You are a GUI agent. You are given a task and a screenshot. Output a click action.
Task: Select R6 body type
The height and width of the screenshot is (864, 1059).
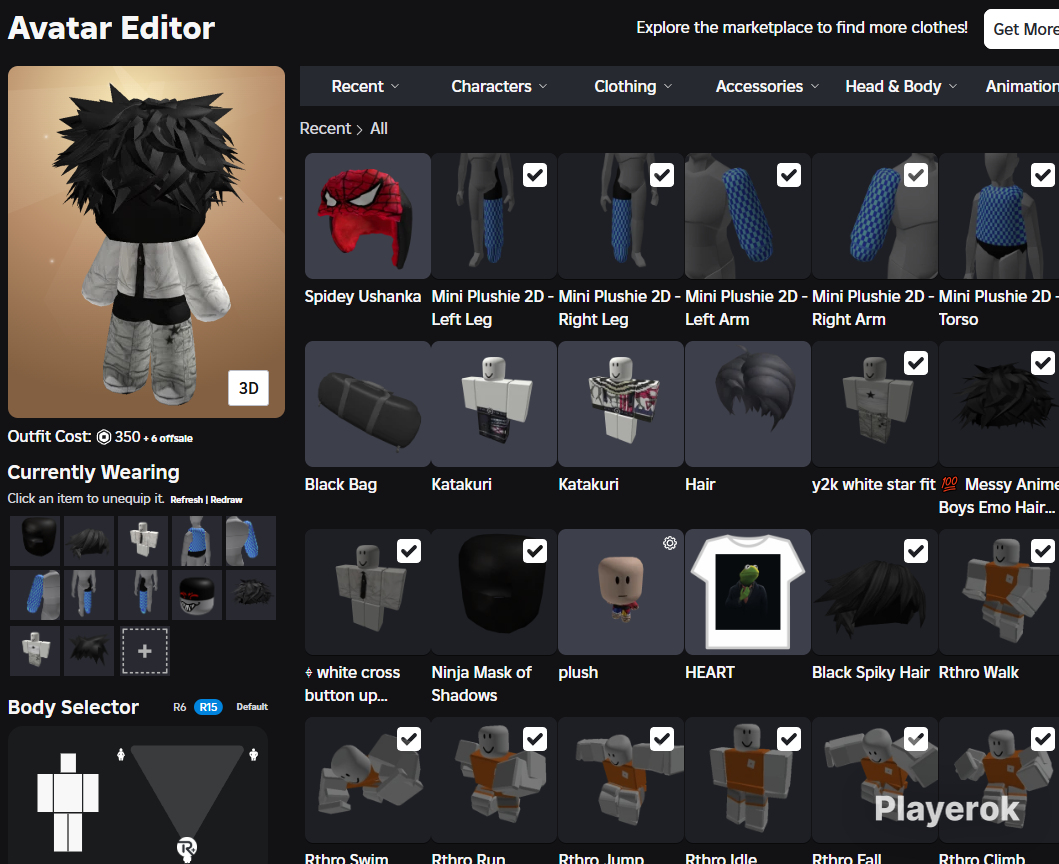coord(179,707)
